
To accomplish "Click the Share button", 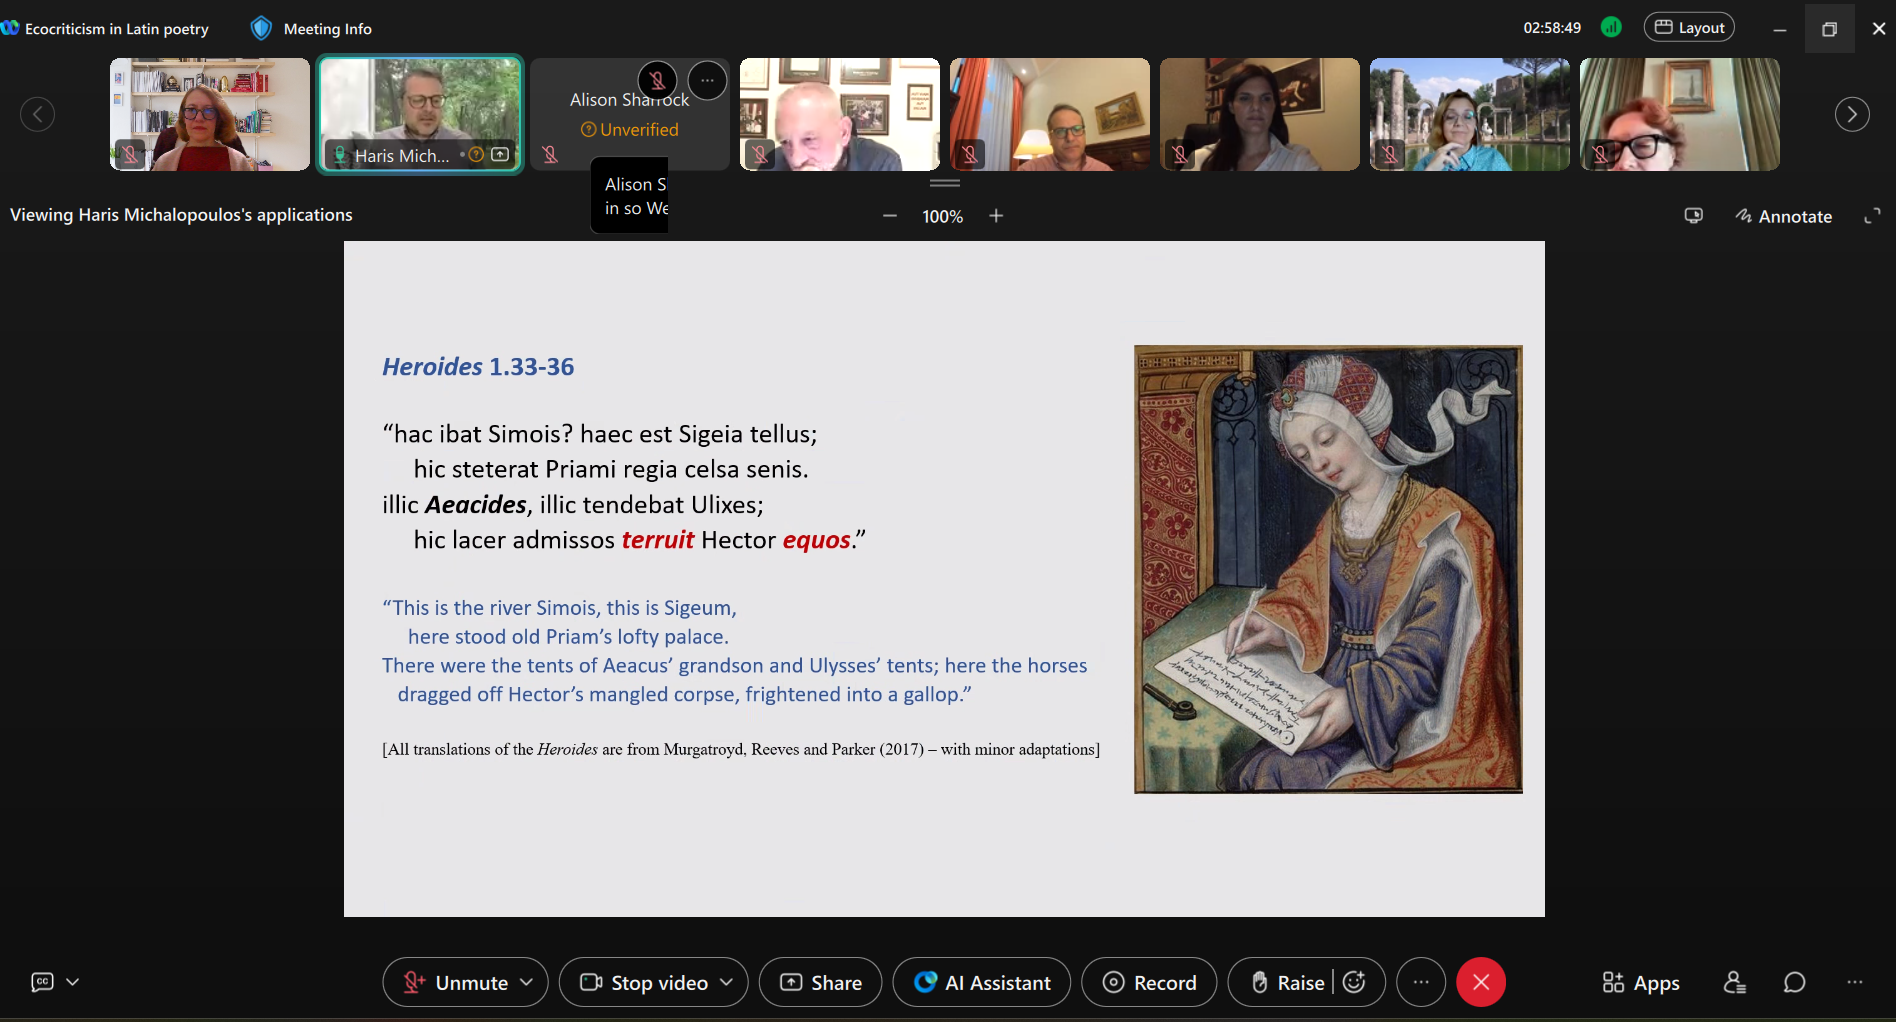I will 821,983.
